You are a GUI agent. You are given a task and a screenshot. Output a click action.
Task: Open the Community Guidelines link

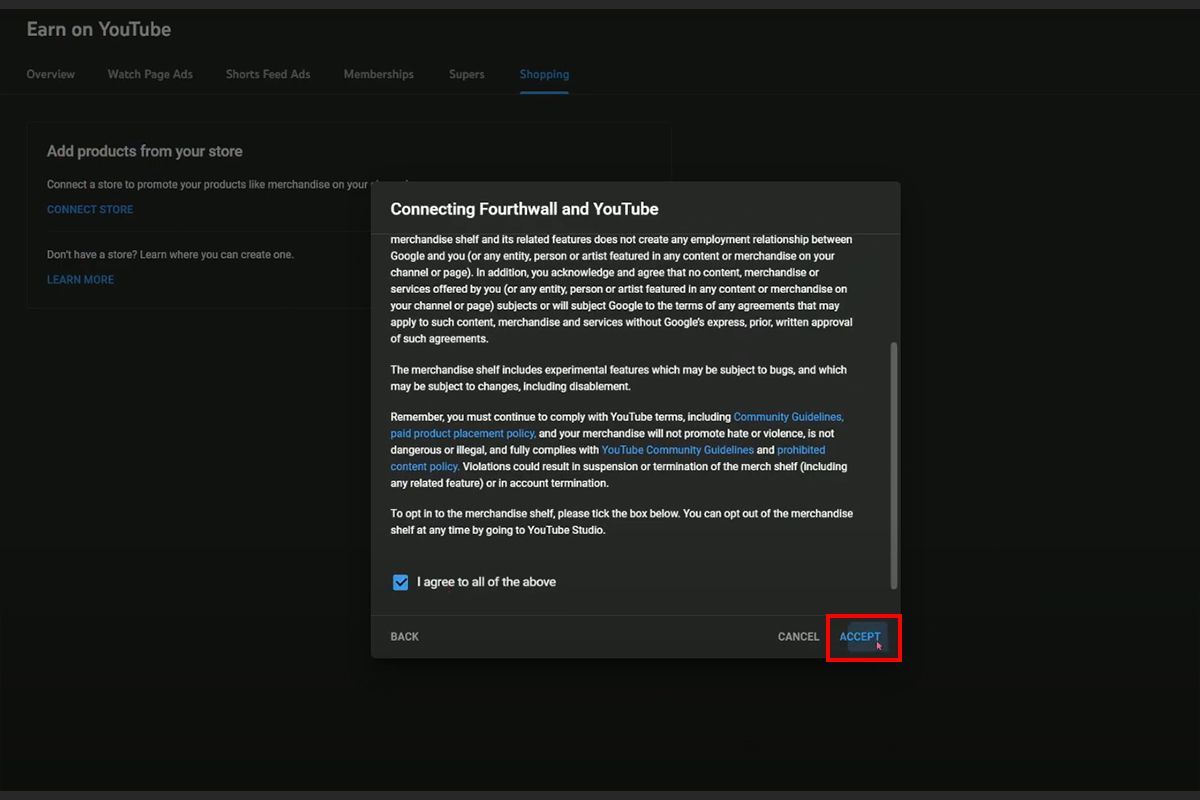(788, 417)
